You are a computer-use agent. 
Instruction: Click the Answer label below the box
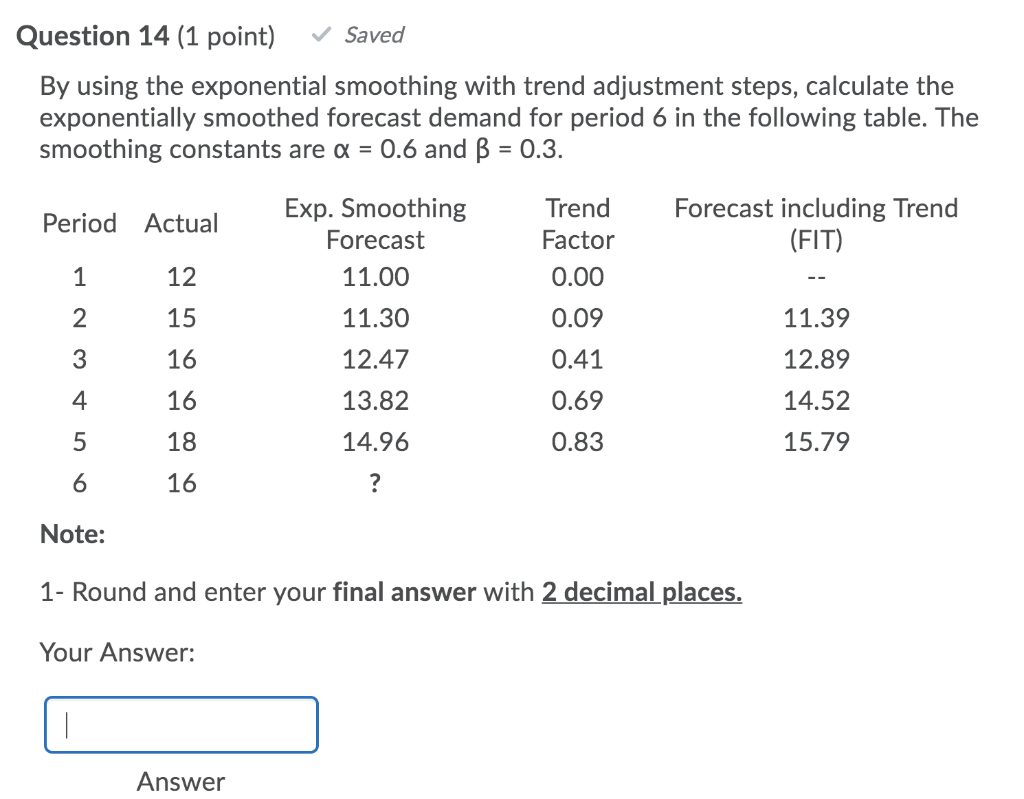[180, 781]
